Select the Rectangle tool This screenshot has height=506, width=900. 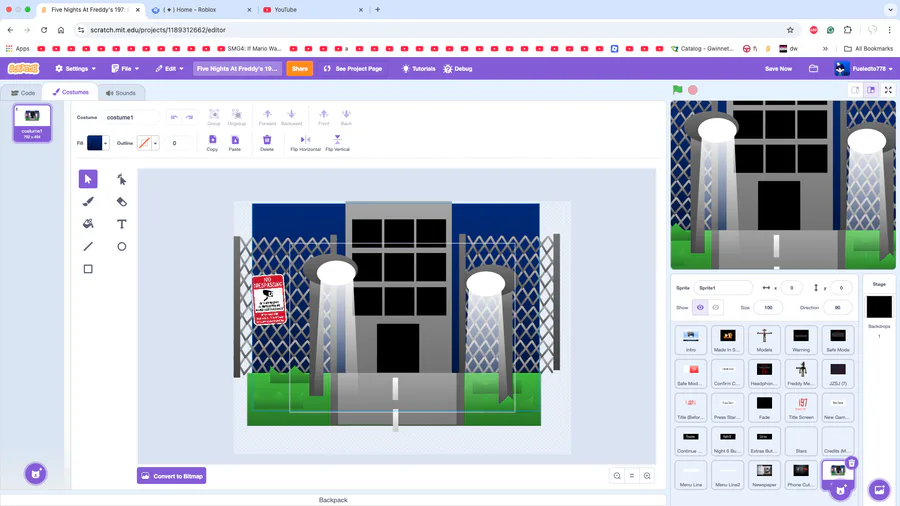point(88,268)
